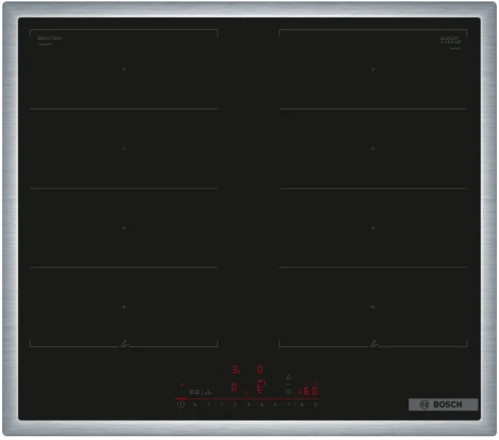The image size is (499, 440).
Task: Set power level 0 on the slider scale
Action: click(x=195, y=405)
